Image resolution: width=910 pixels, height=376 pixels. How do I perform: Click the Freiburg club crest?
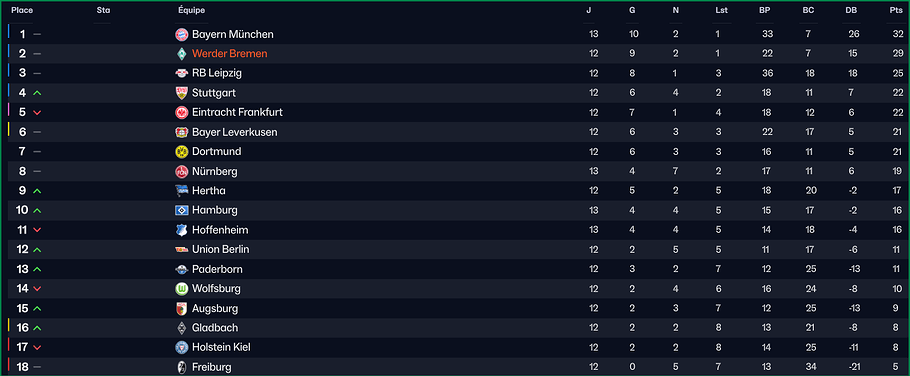tap(182, 367)
